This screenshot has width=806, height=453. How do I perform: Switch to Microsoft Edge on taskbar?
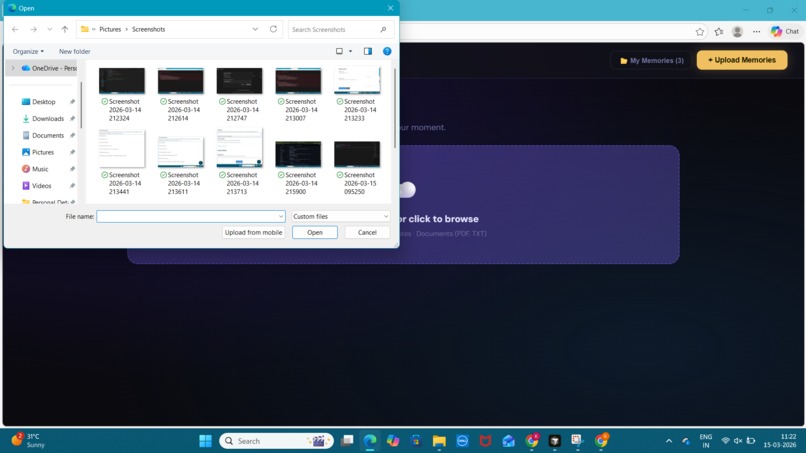point(370,441)
